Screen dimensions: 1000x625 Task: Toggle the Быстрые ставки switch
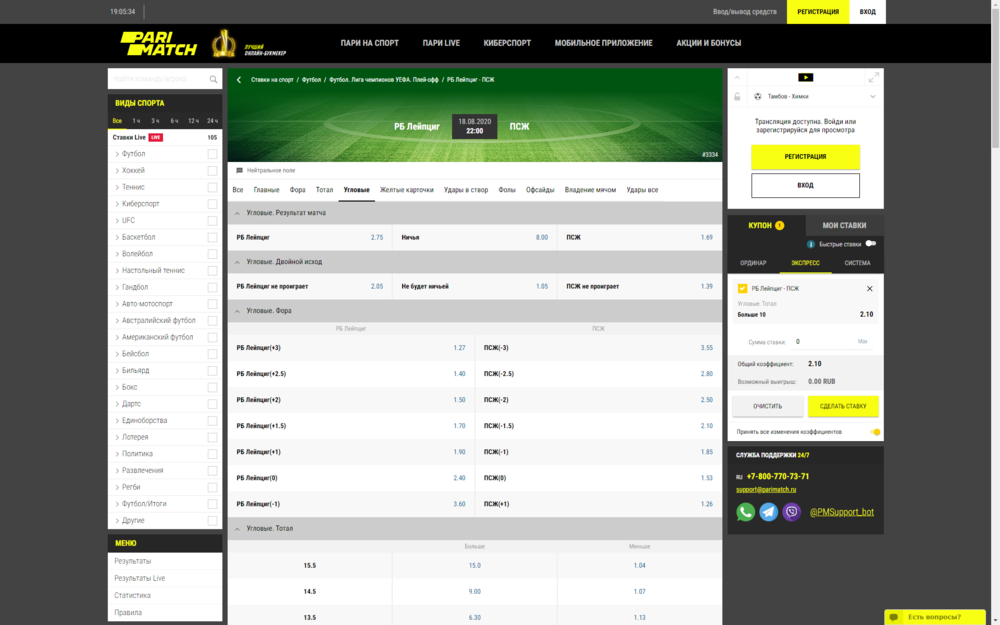[871, 244]
